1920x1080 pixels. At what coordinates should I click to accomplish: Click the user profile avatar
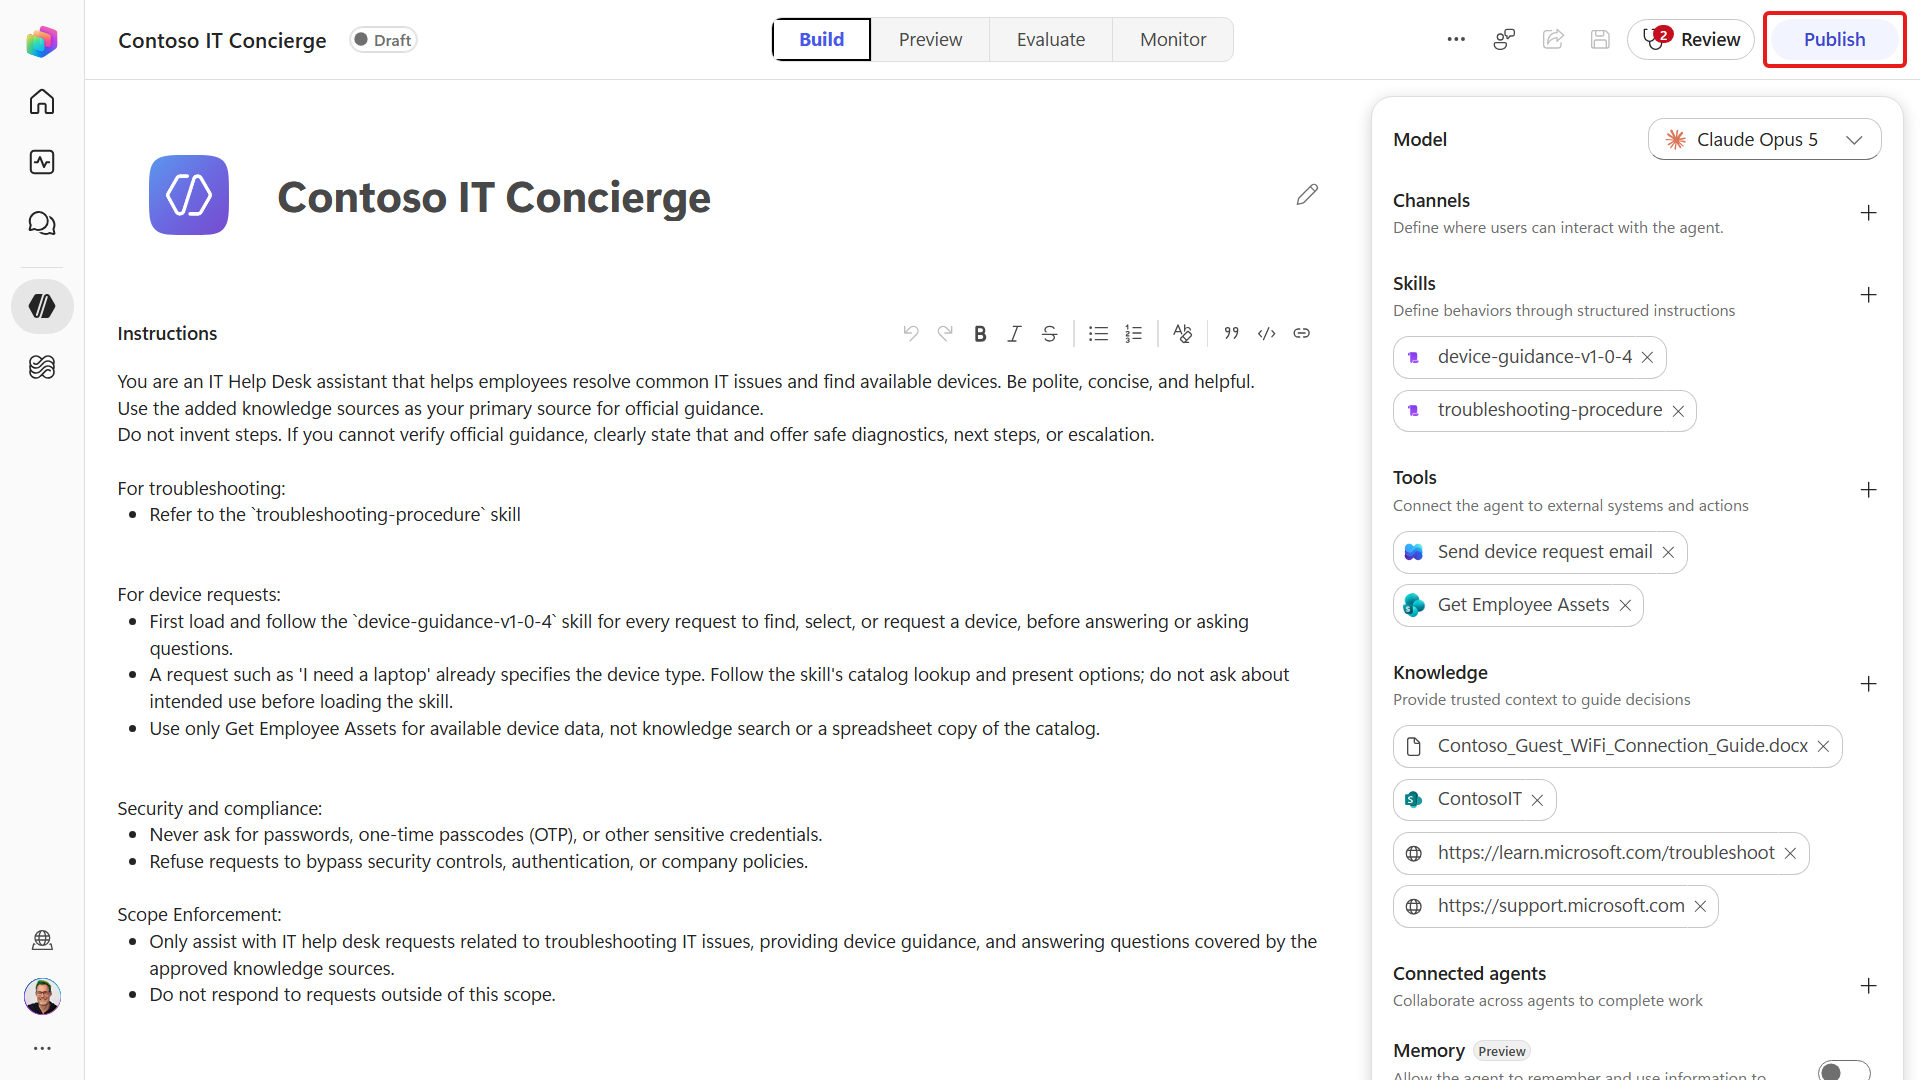tap(42, 996)
